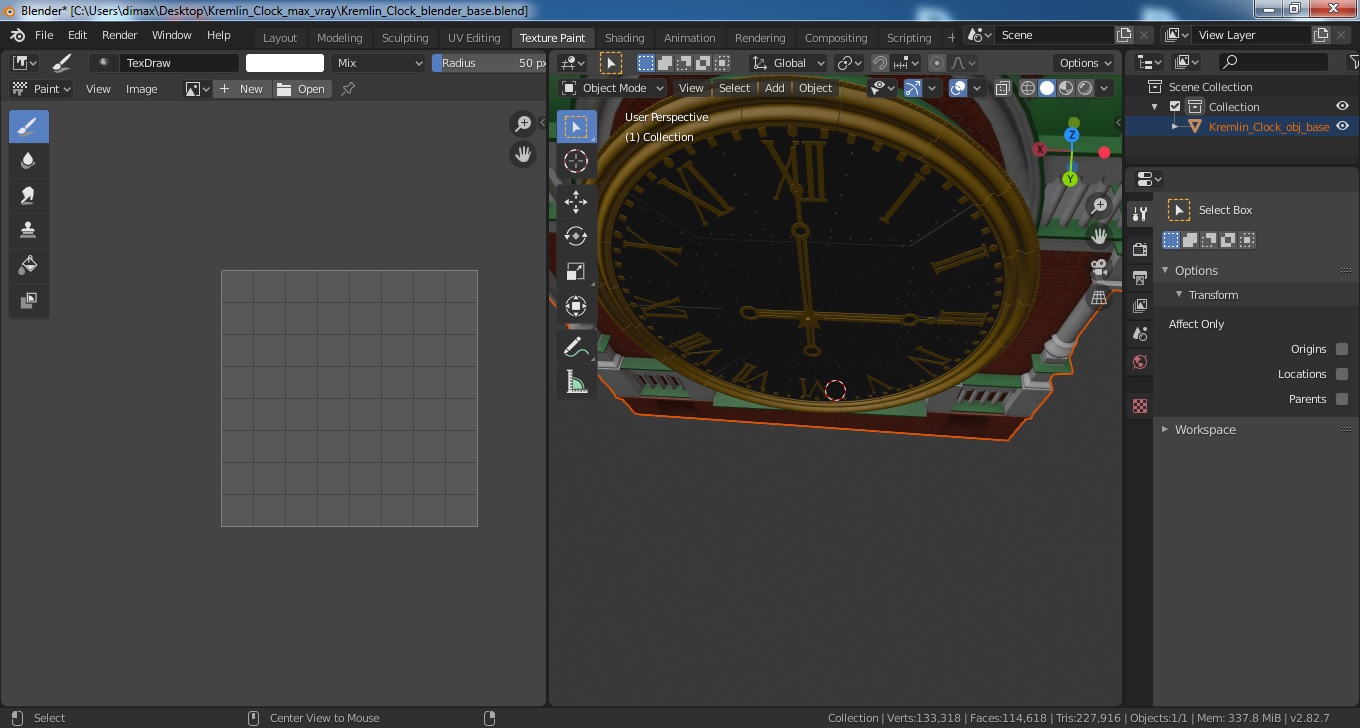This screenshot has height=728, width=1360.
Task: Open the Render properties tab
Action: click(1140, 249)
